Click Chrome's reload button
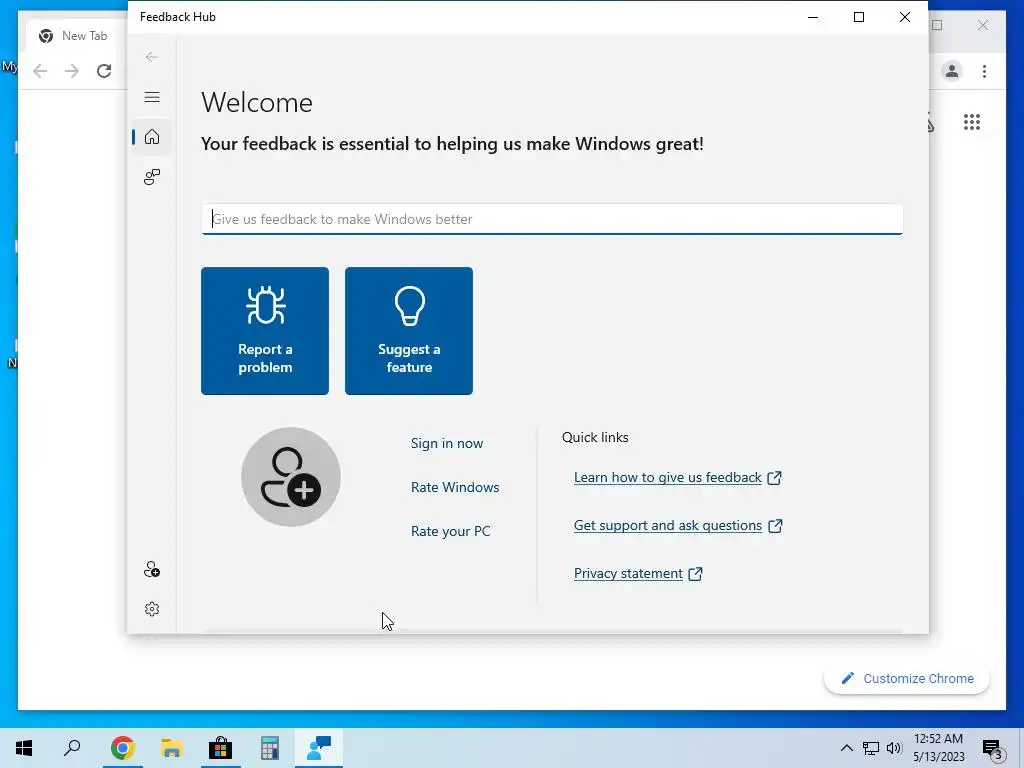Screen dimensions: 1024x768 (x=104, y=71)
